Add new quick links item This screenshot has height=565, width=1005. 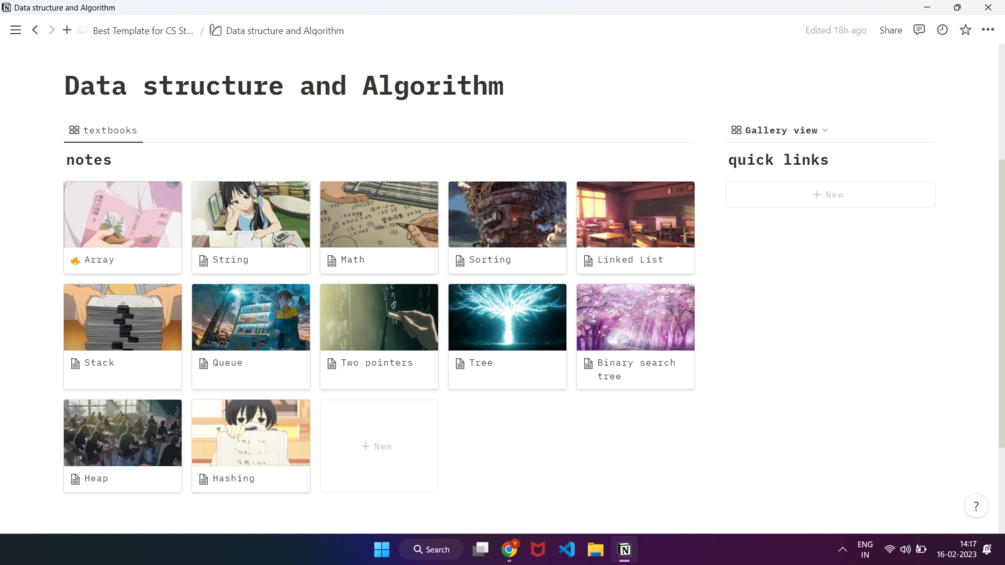pyautogui.click(x=830, y=194)
